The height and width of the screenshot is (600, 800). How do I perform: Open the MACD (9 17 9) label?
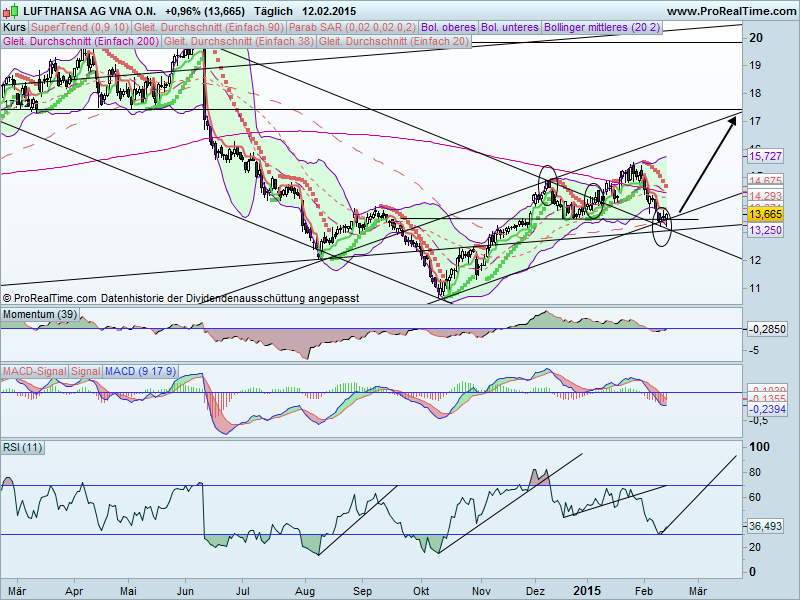point(140,371)
